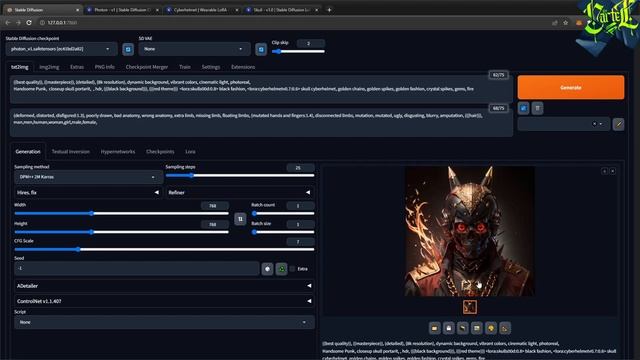Click the swap width and height icon
640x360 pixels.
(x=240, y=219)
